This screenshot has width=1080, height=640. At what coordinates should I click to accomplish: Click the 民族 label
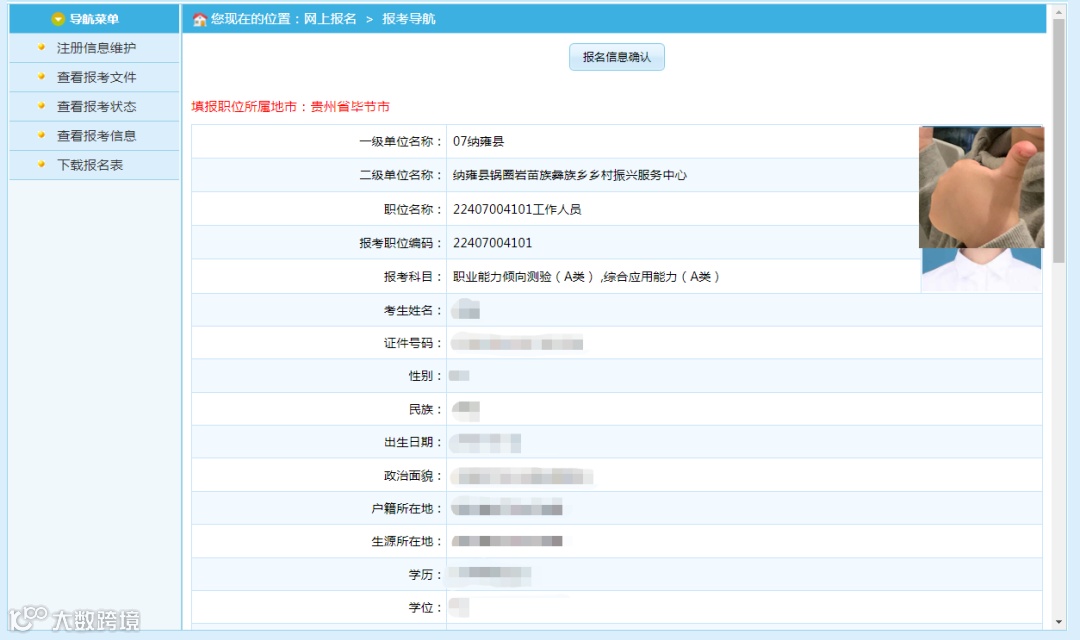point(425,410)
